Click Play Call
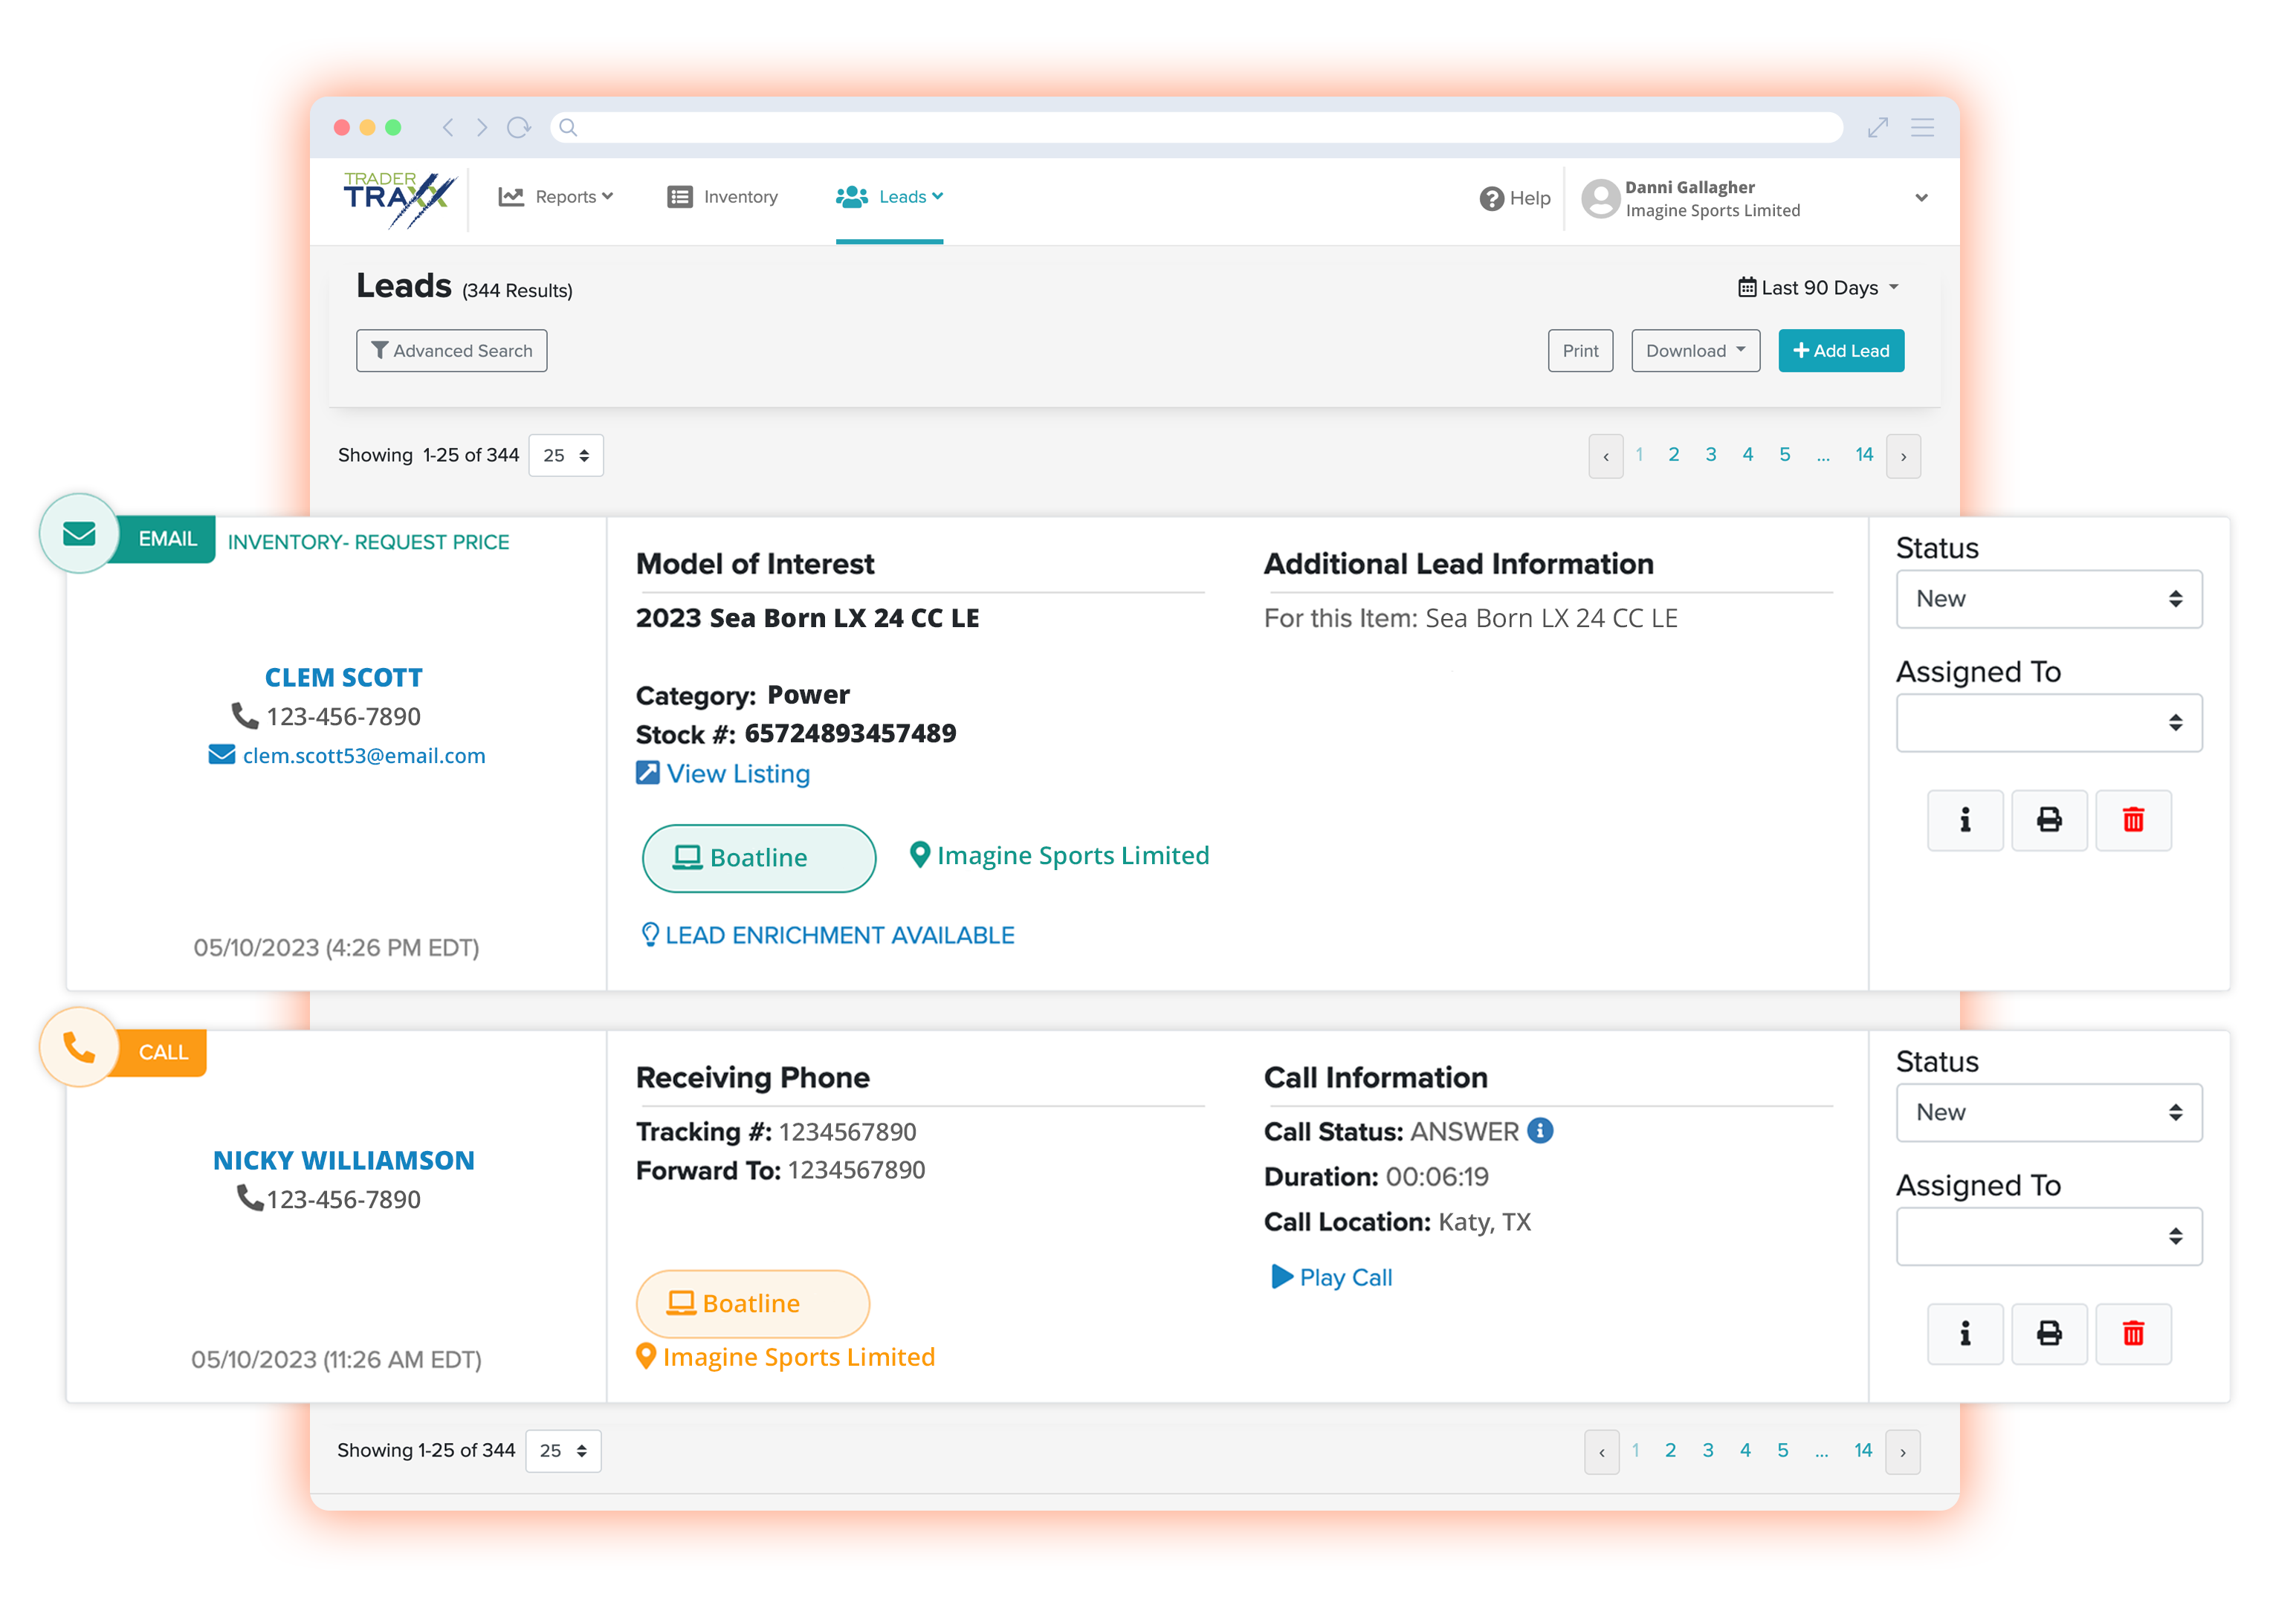The width and height of the screenshot is (2296, 1605). coord(1331,1278)
